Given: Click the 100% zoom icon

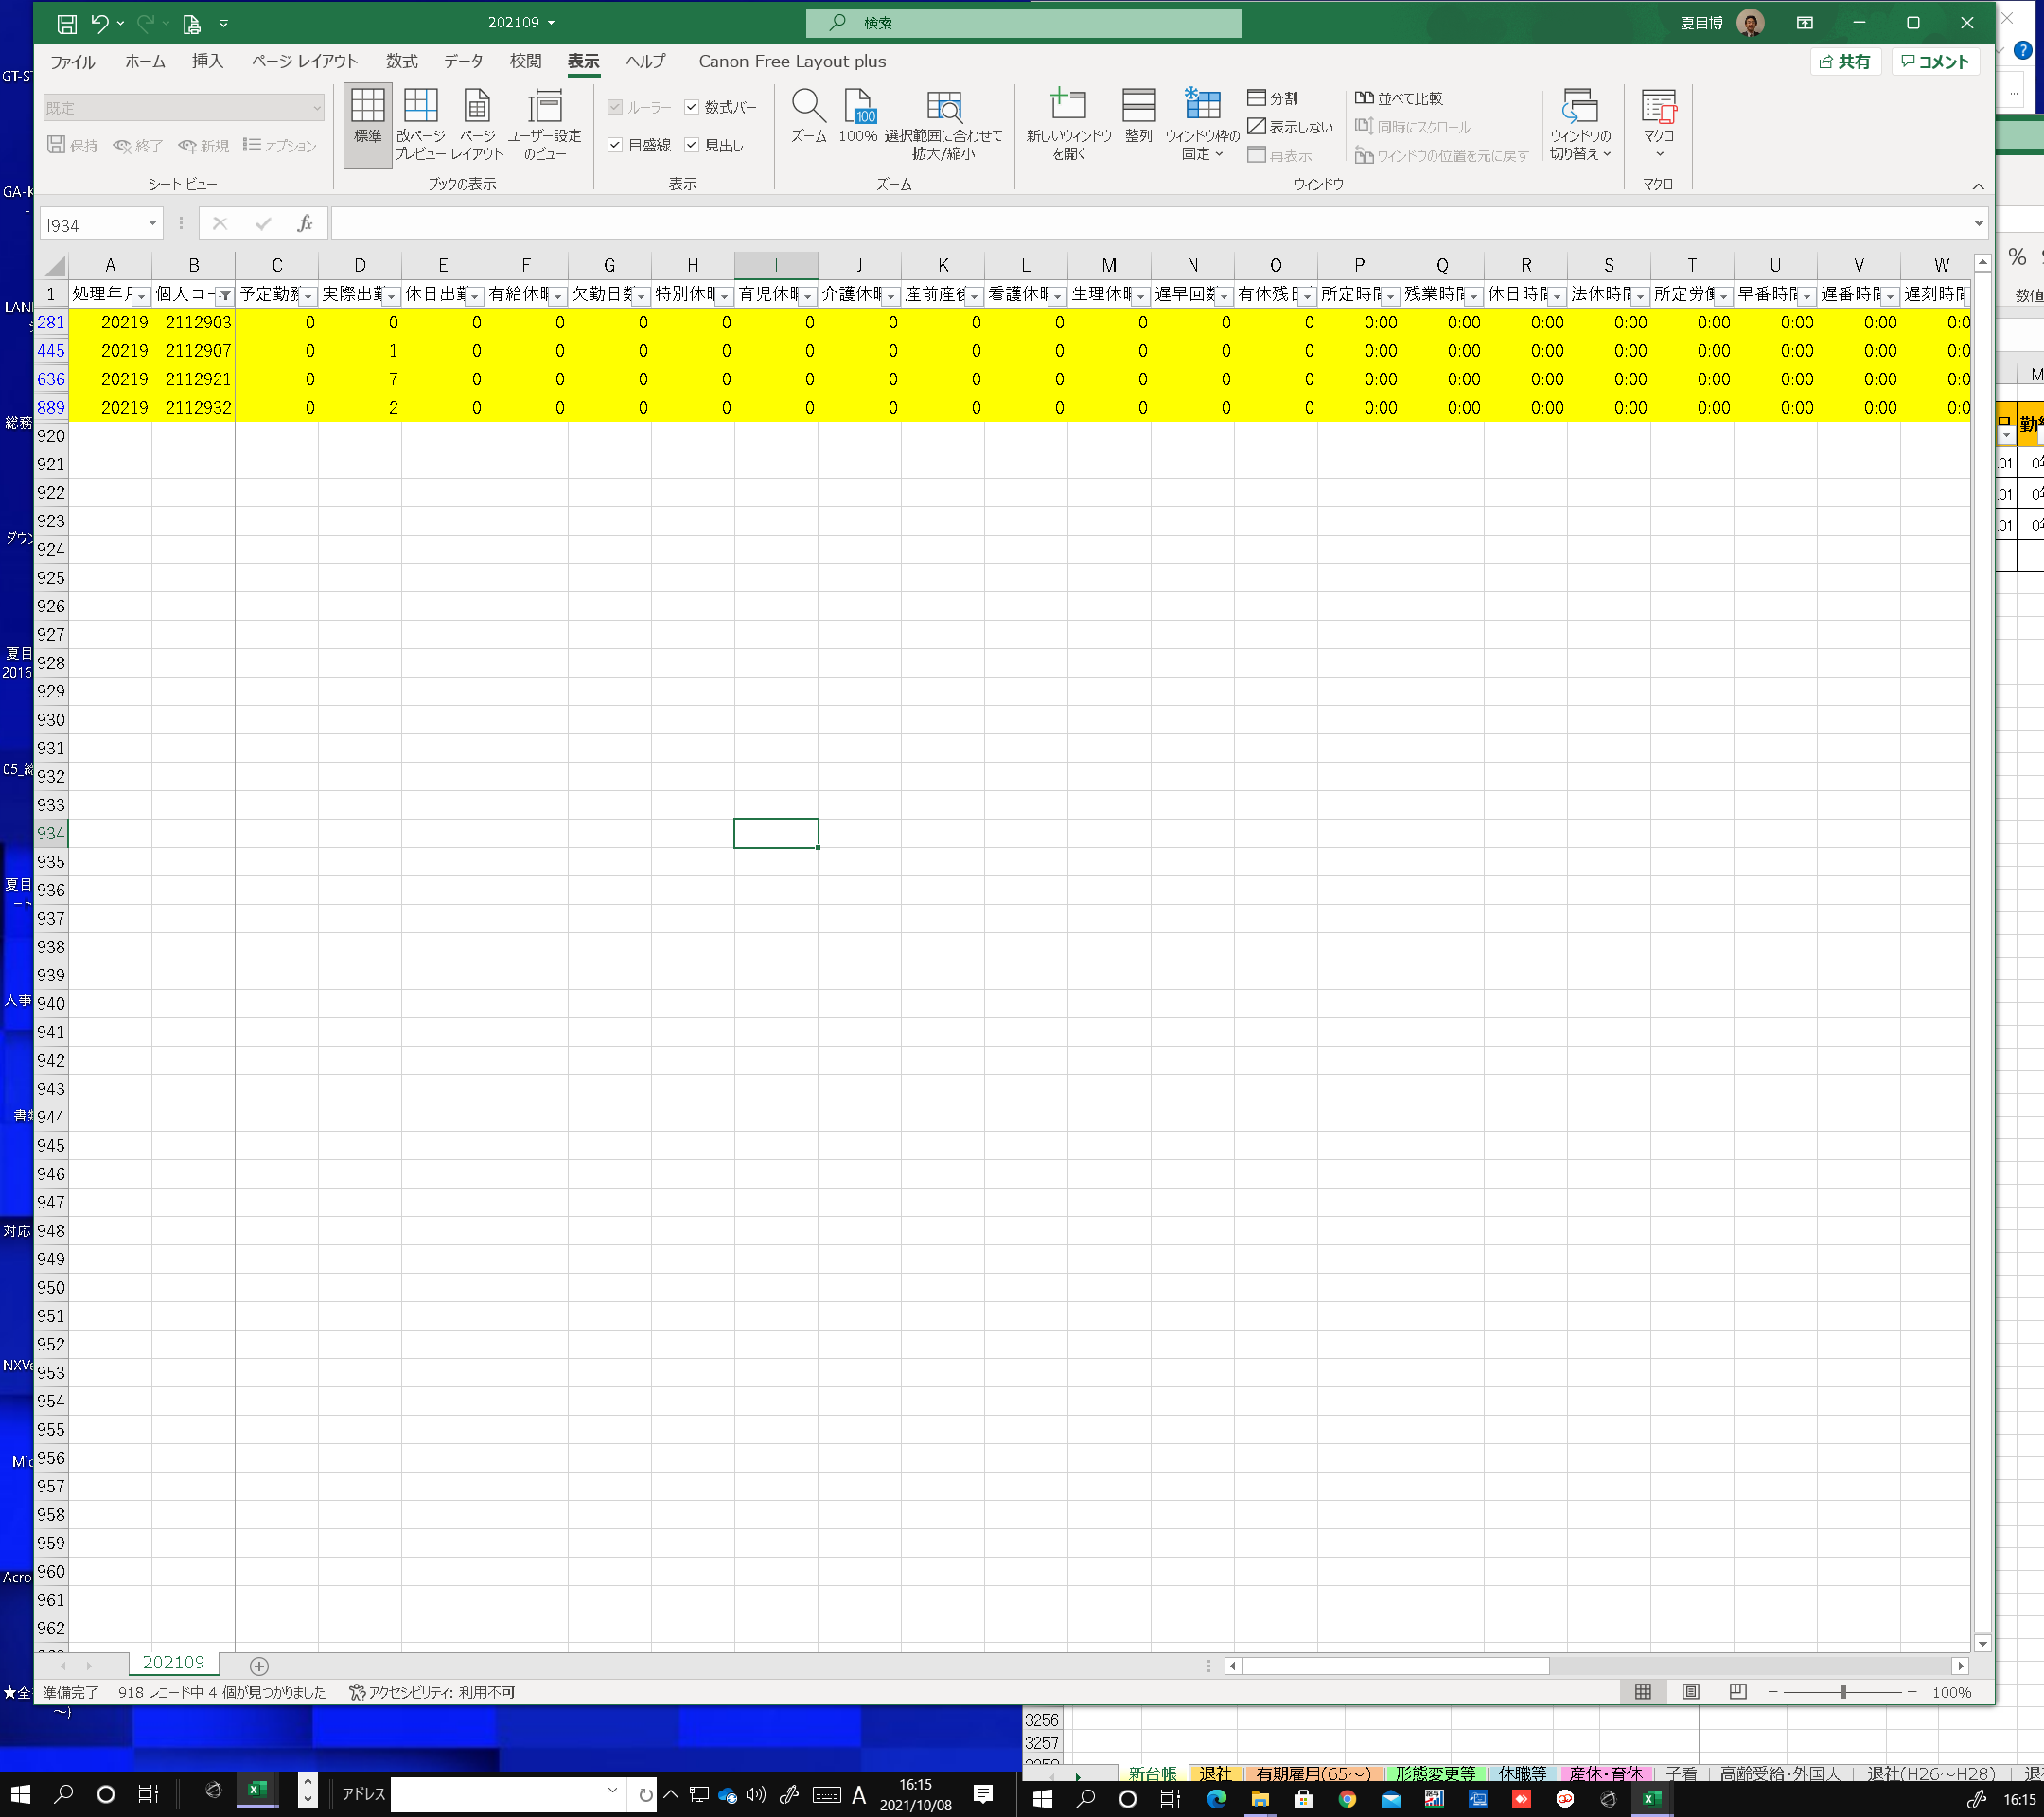Looking at the screenshot, I should tap(858, 107).
